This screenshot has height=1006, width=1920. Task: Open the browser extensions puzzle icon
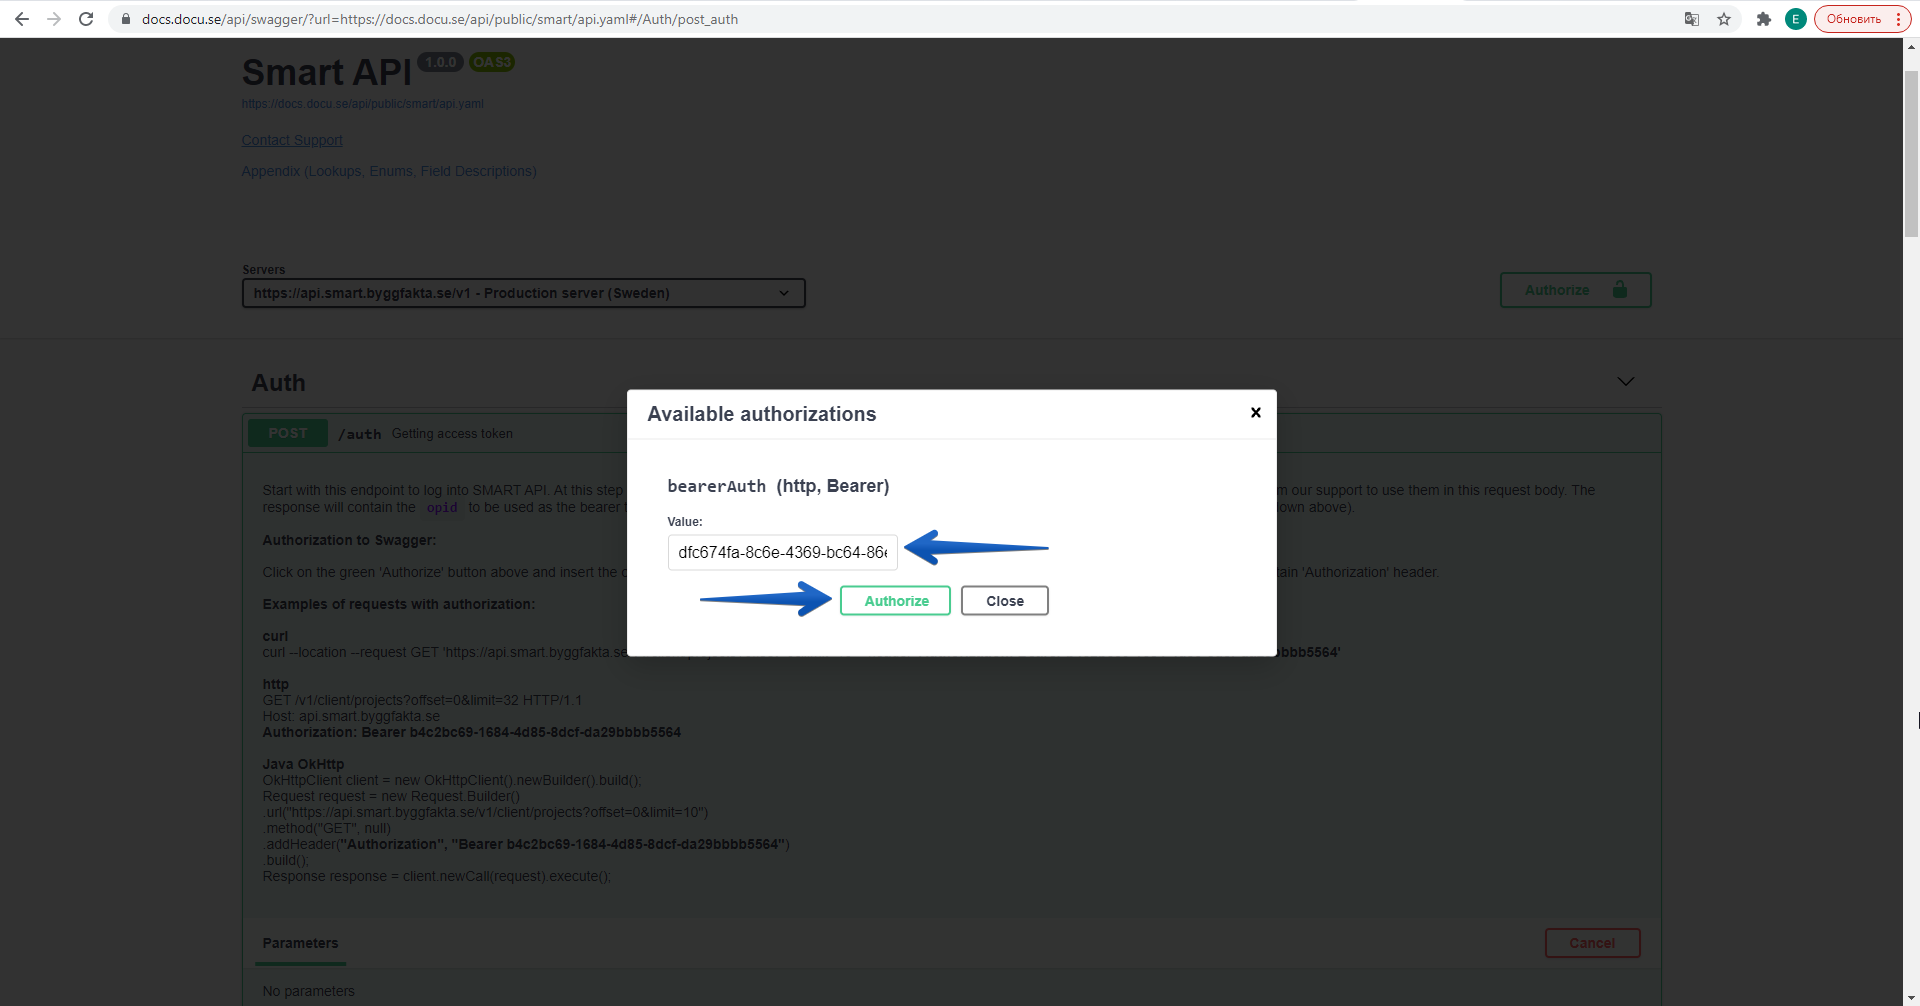point(1763,19)
